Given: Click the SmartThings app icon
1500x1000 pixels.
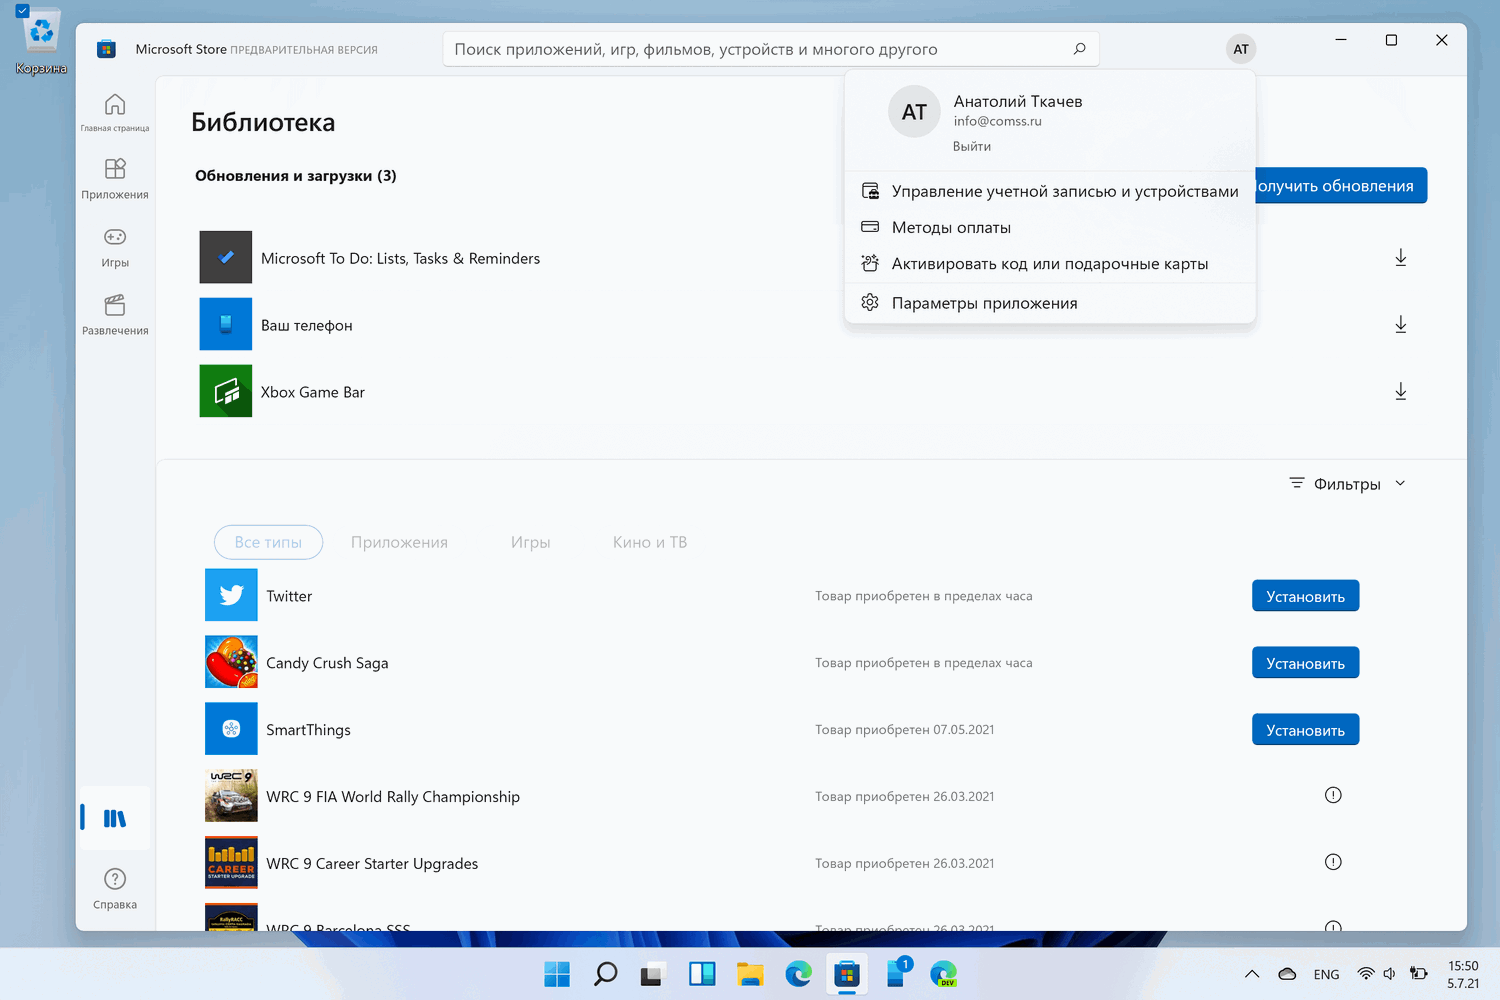Looking at the screenshot, I should coord(231,729).
